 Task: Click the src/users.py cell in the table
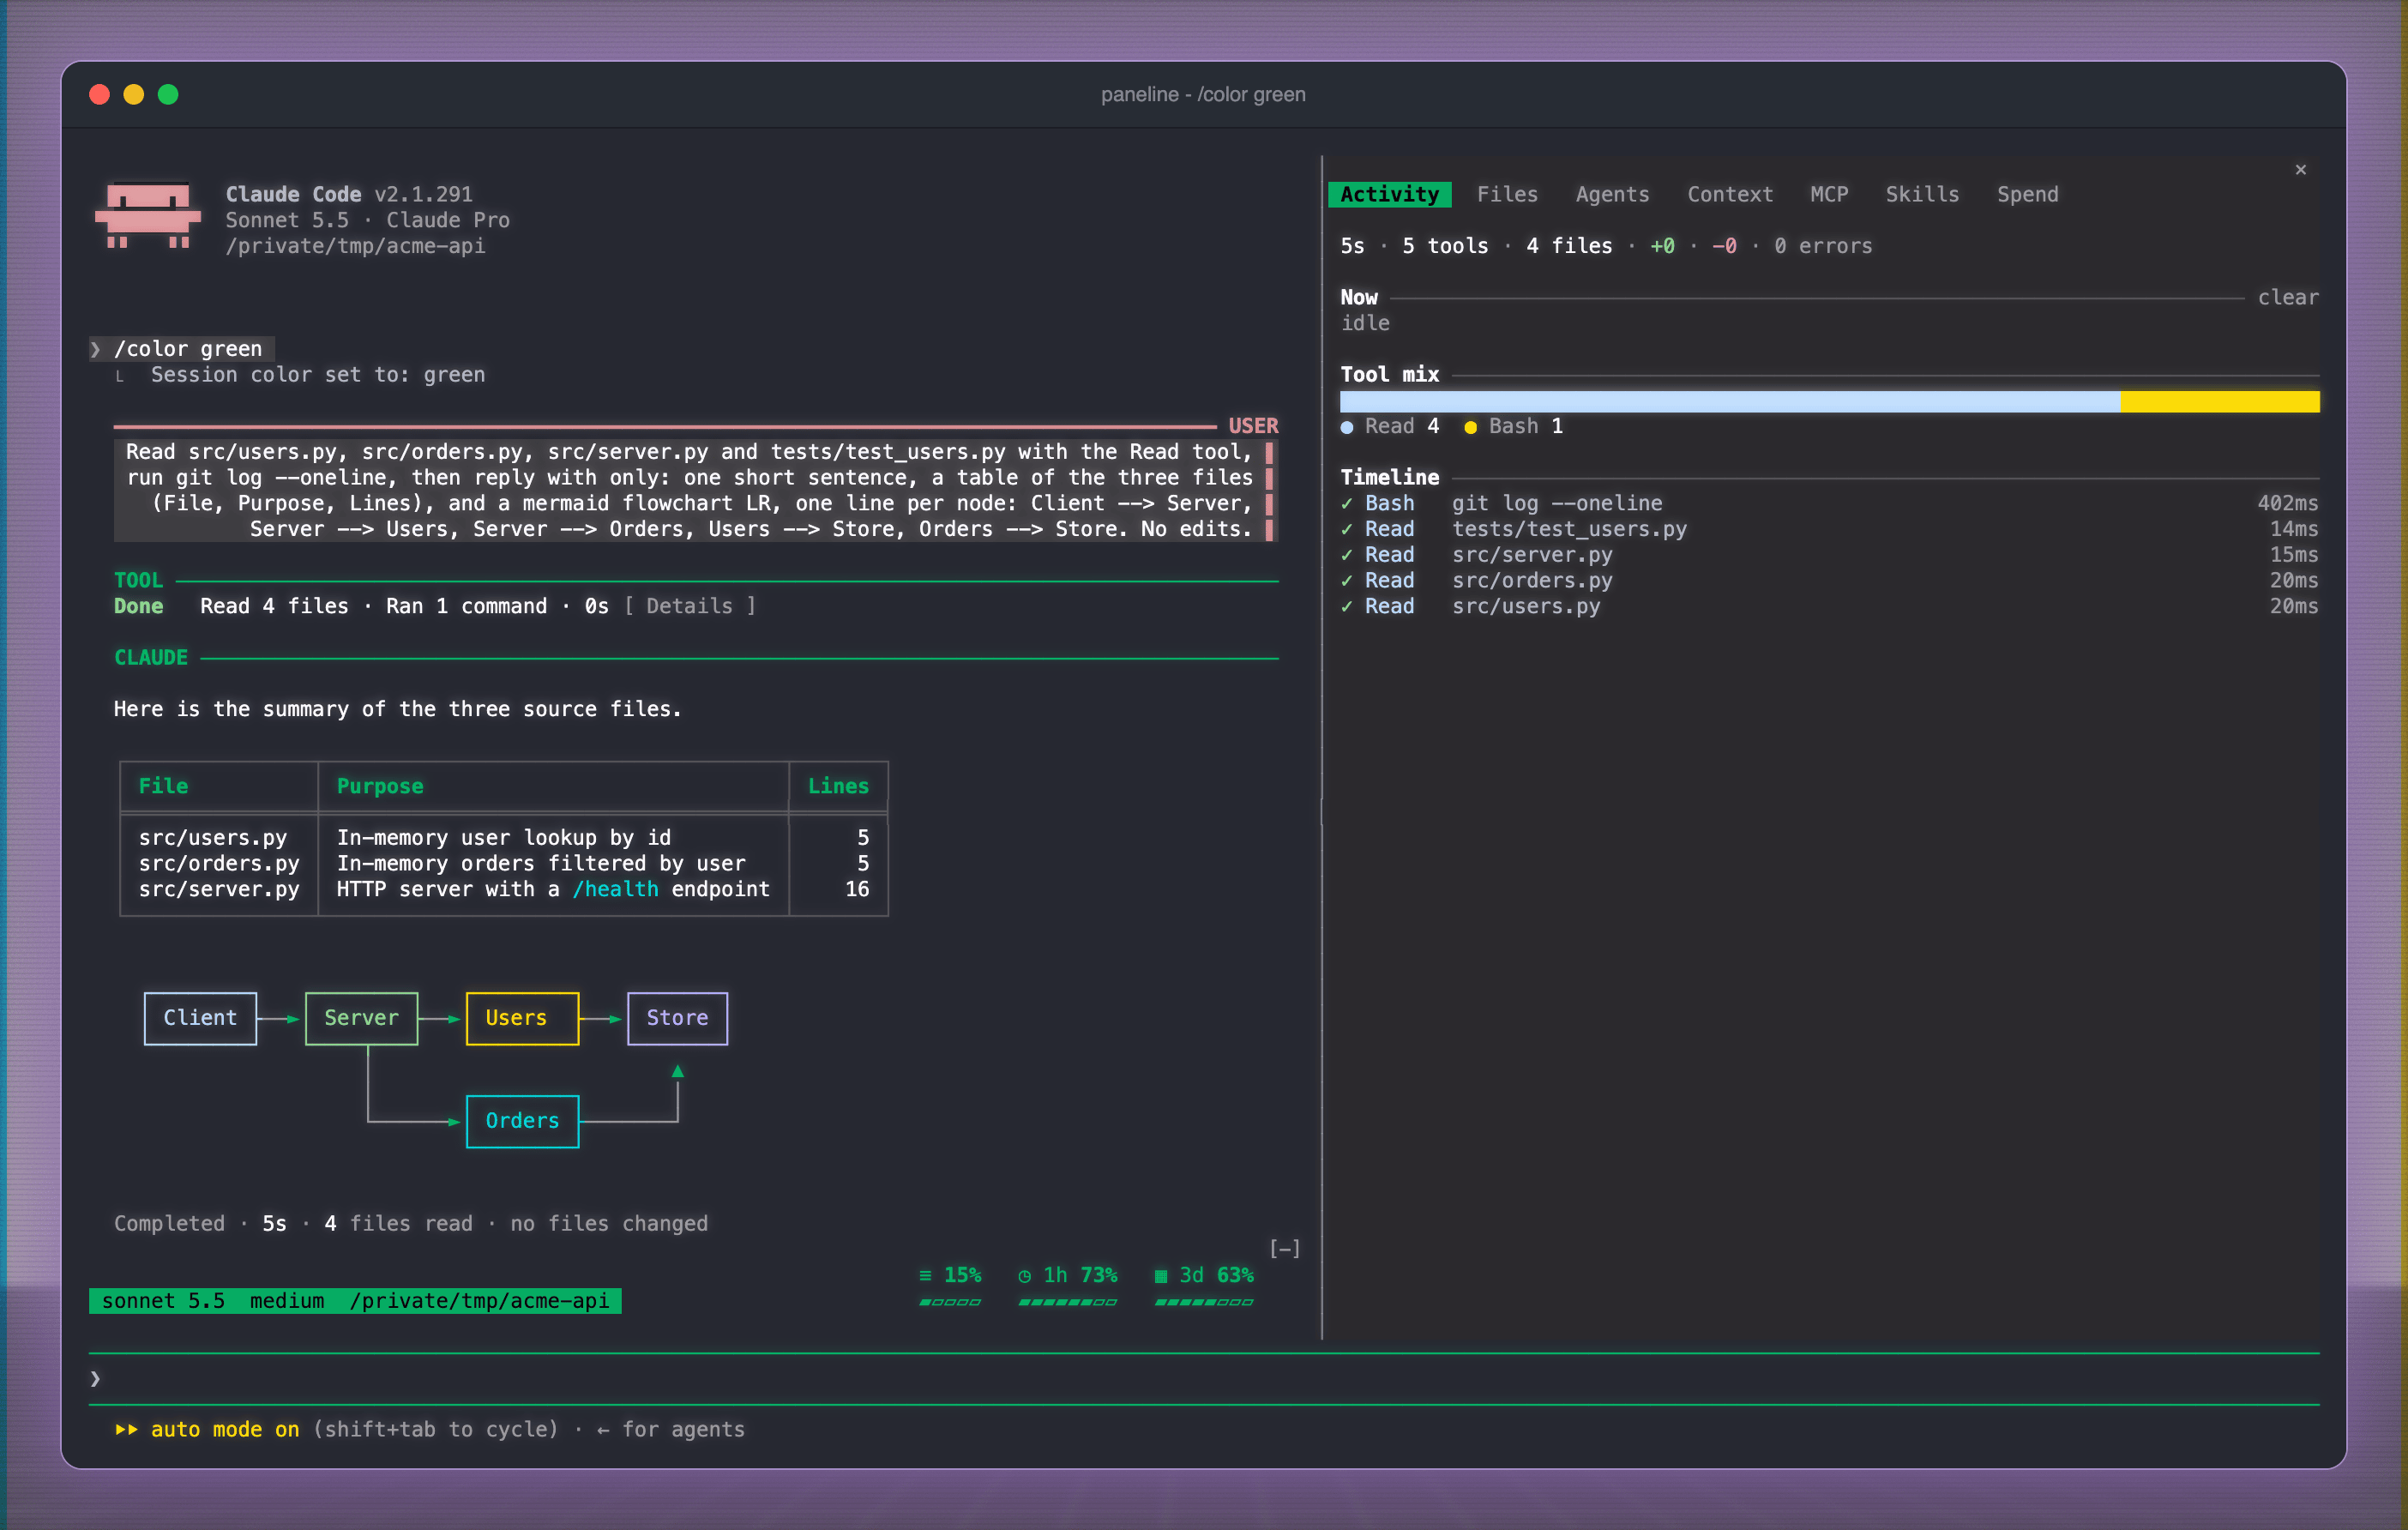click(213, 837)
